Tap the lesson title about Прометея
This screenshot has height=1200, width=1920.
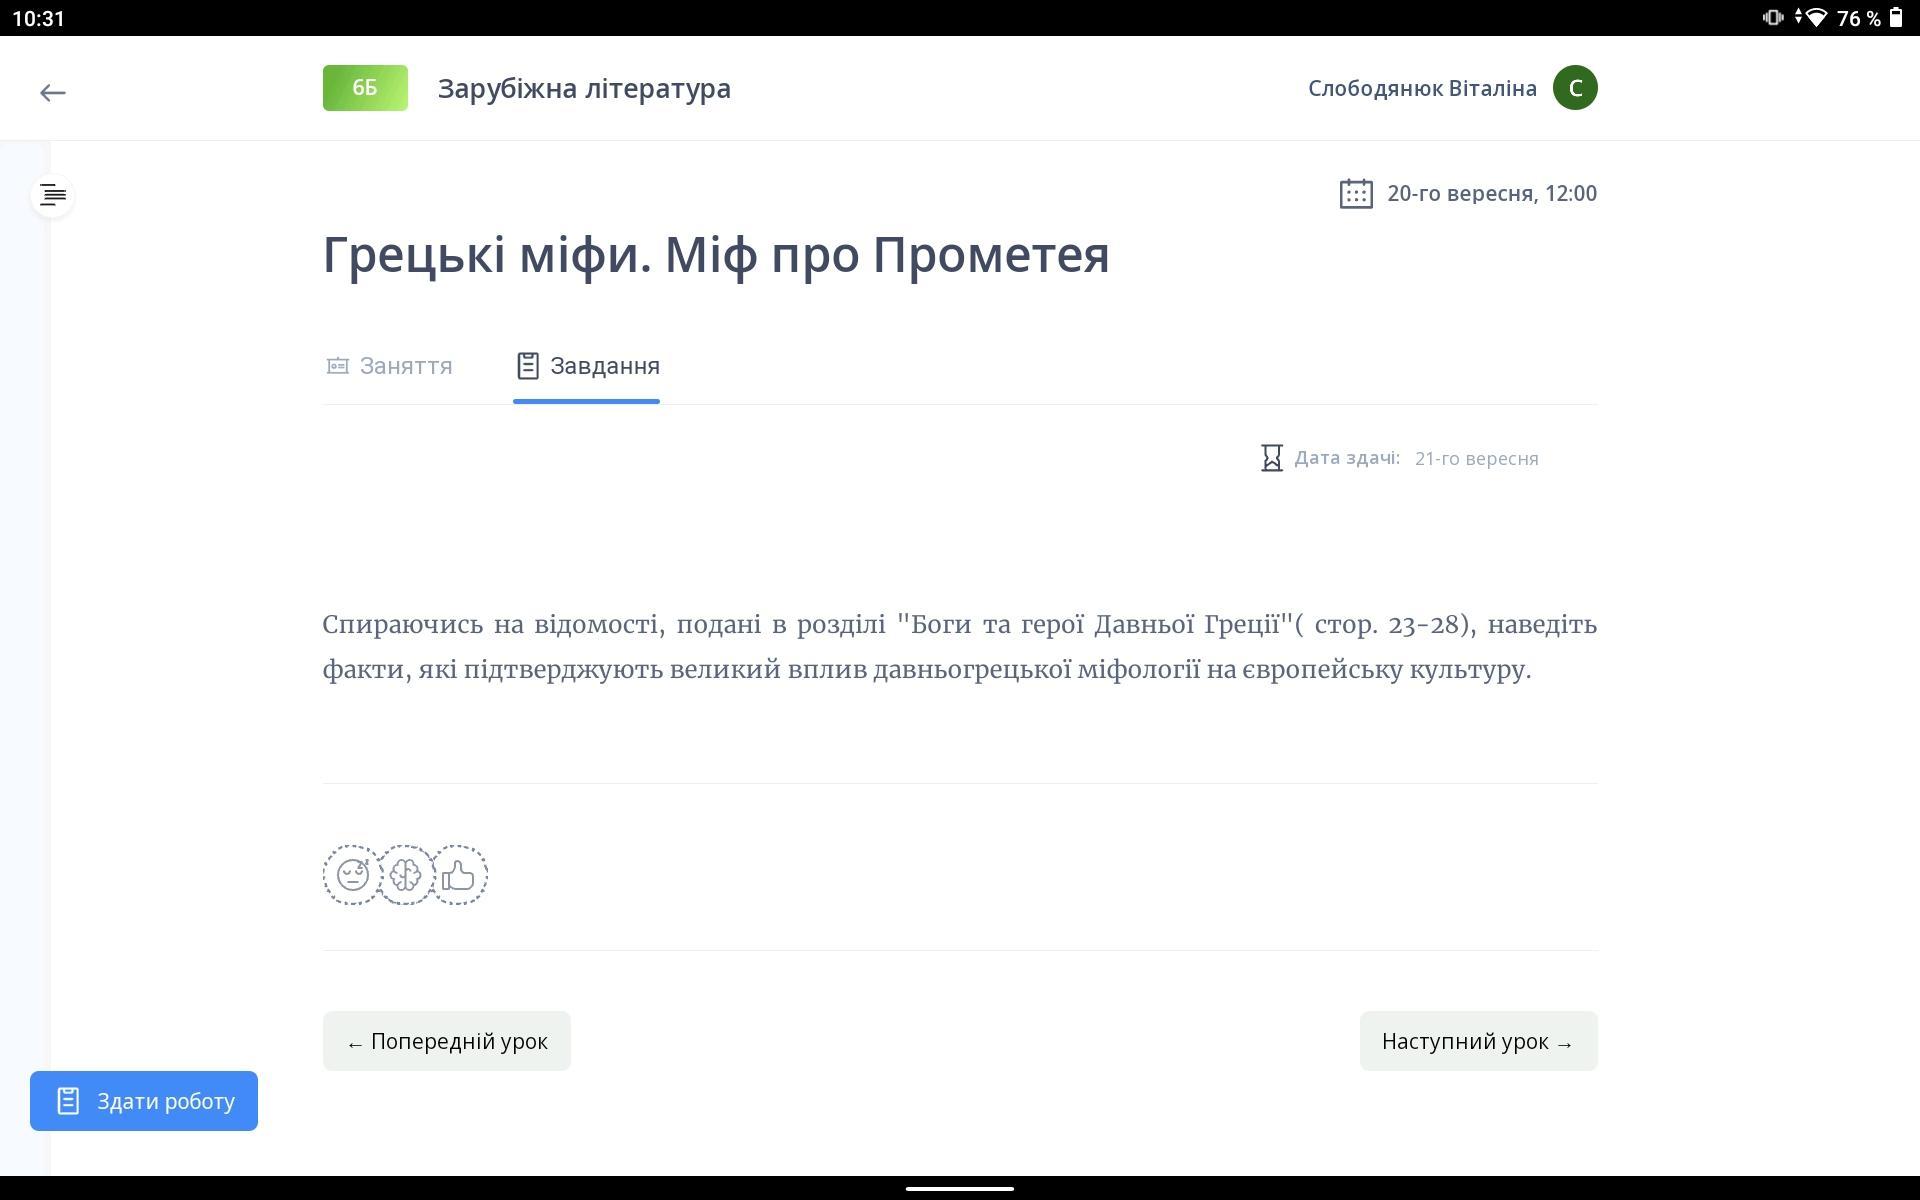[715, 255]
